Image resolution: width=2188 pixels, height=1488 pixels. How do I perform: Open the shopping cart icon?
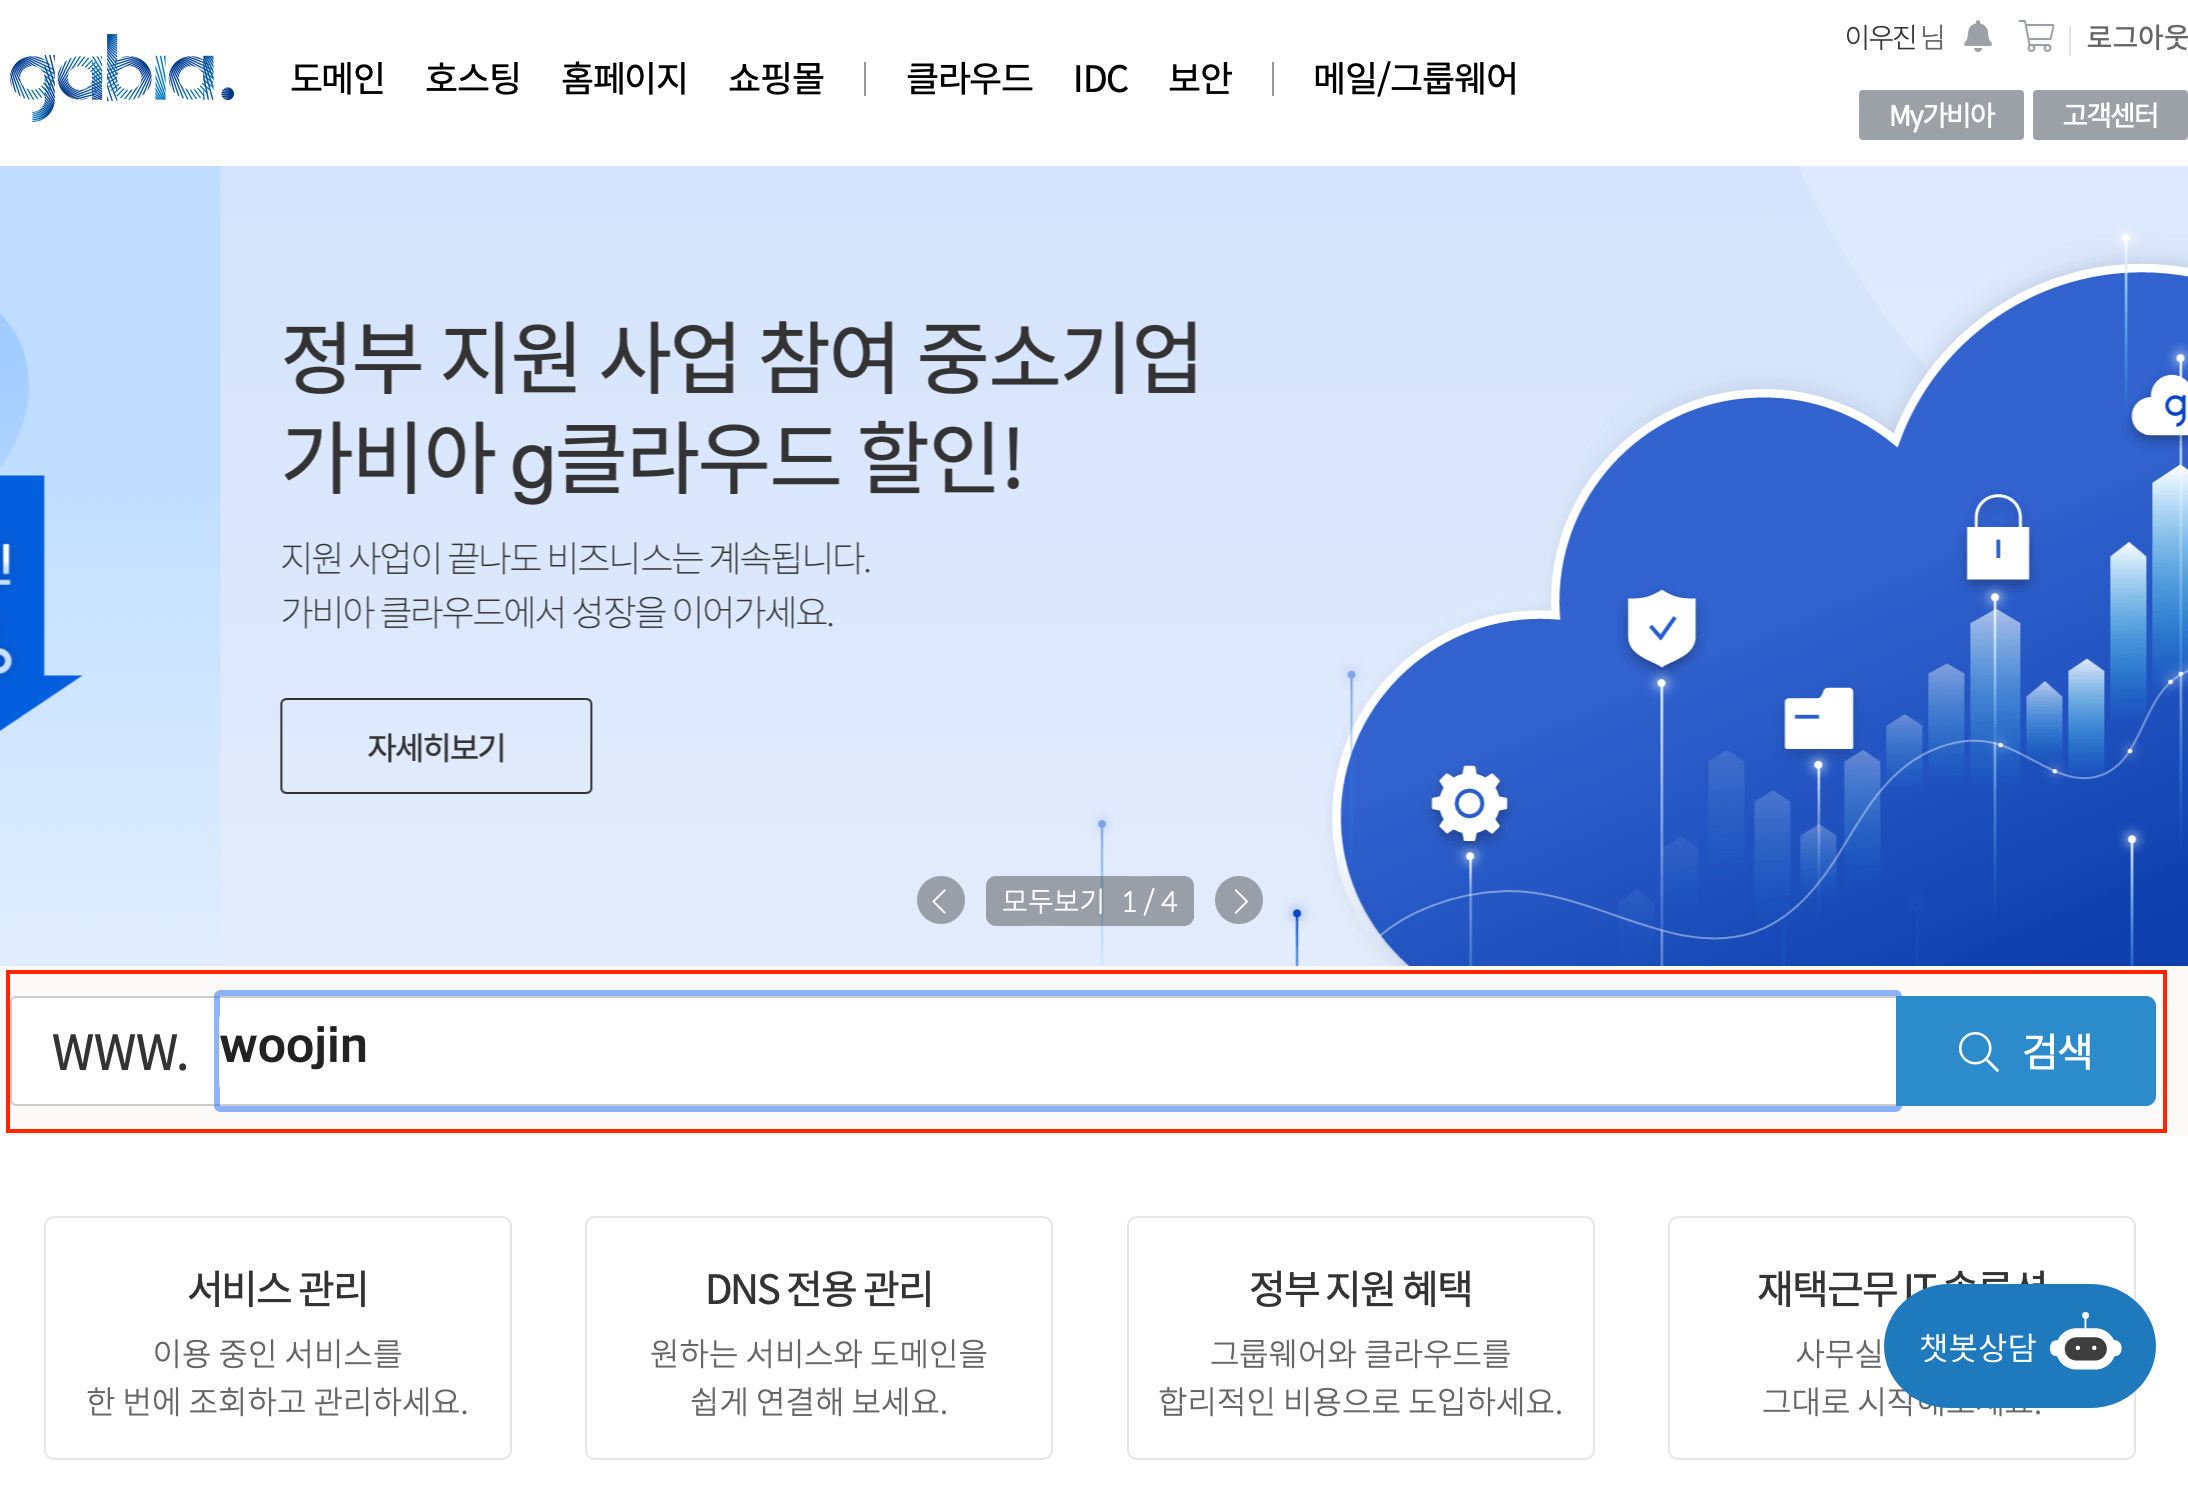pyautogui.click(x=2036, y=37)
